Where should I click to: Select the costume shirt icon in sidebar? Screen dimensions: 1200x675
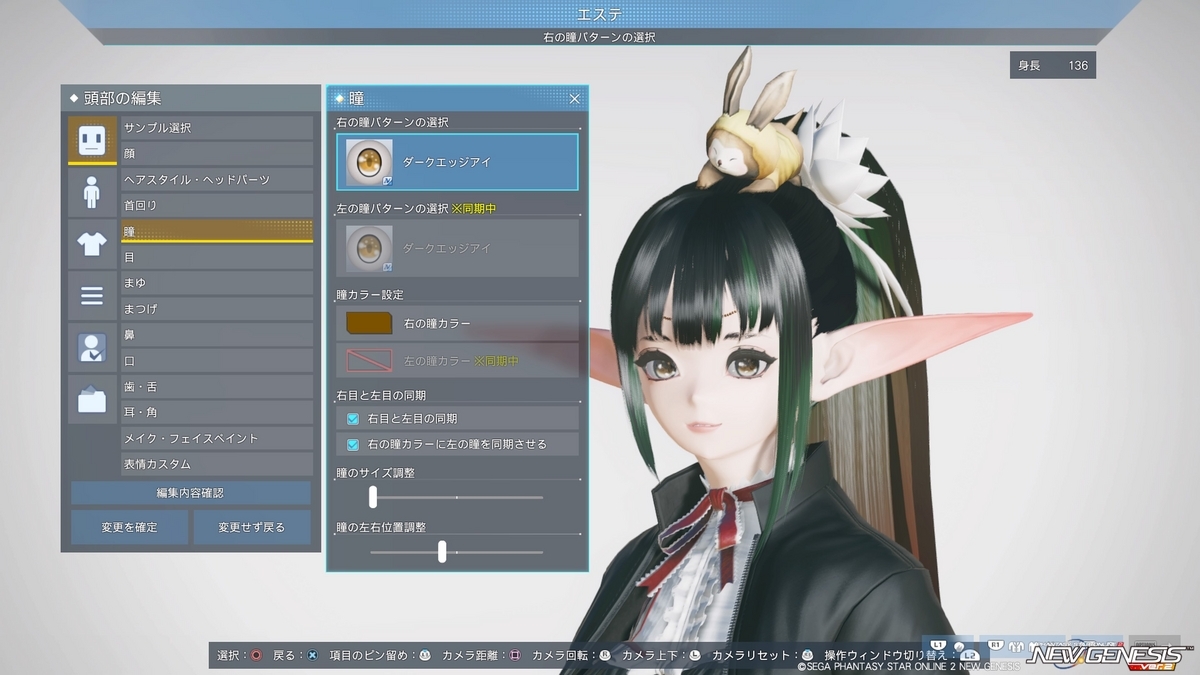pos(92,244)
